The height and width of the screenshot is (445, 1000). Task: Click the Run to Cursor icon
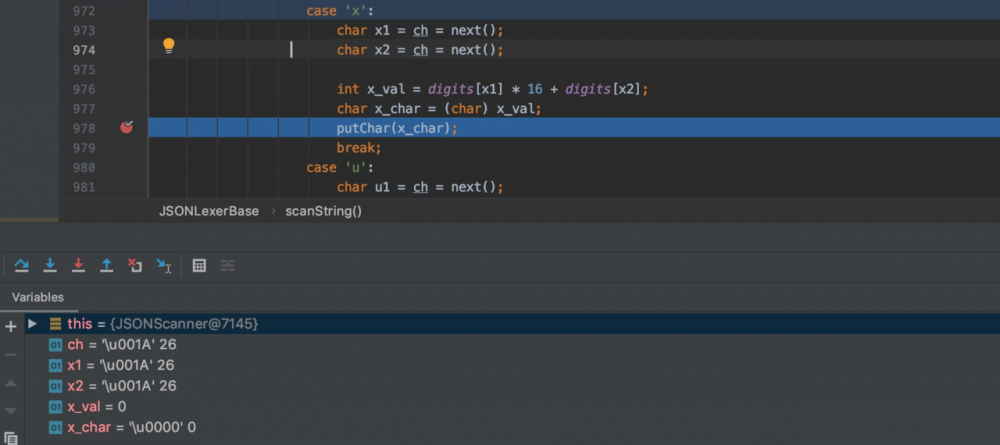click(164, 266)
